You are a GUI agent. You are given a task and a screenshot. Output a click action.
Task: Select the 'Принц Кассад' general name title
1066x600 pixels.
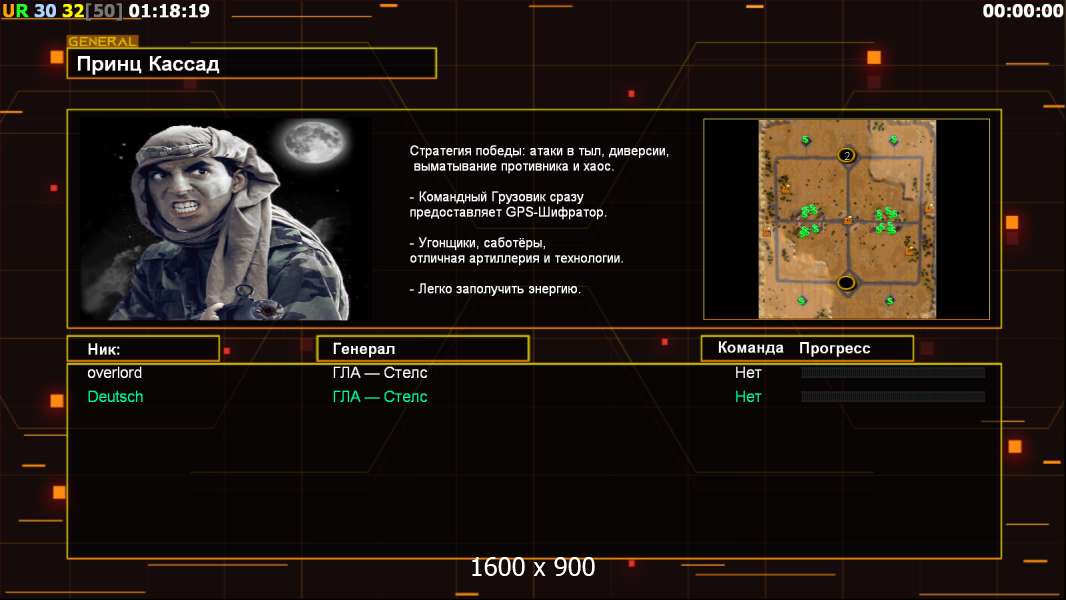tap(148, 64)
